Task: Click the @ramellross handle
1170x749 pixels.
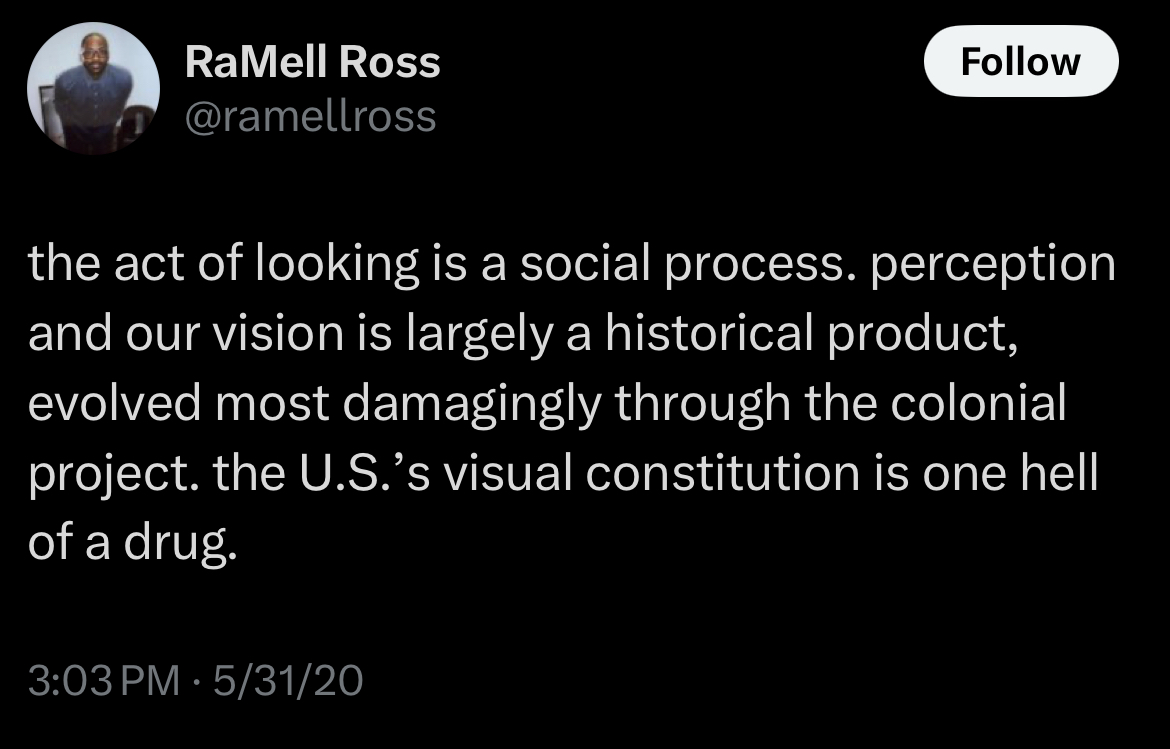Action: tap(310, 117)
